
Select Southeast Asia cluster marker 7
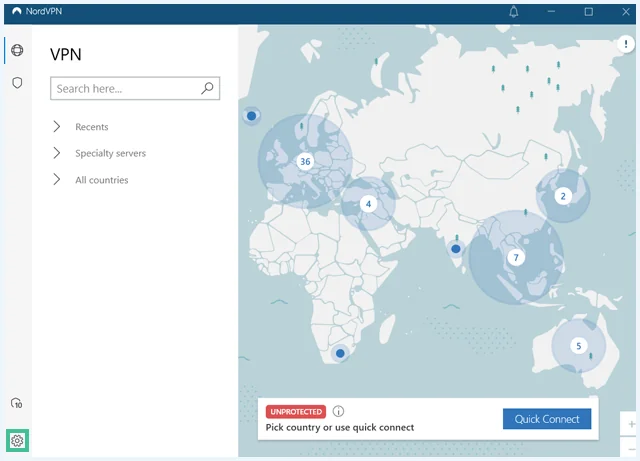coord(516,257)
